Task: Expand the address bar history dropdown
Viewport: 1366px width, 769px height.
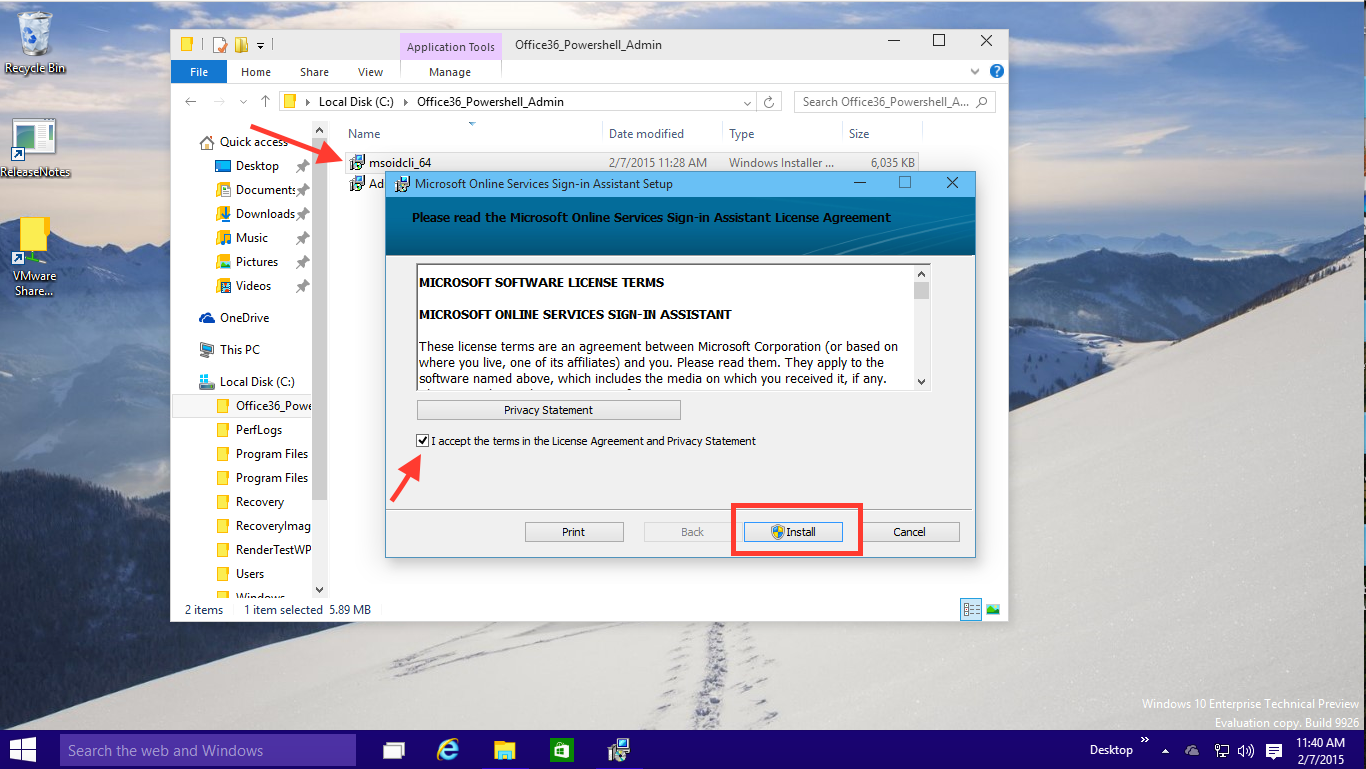Action: 747,102
